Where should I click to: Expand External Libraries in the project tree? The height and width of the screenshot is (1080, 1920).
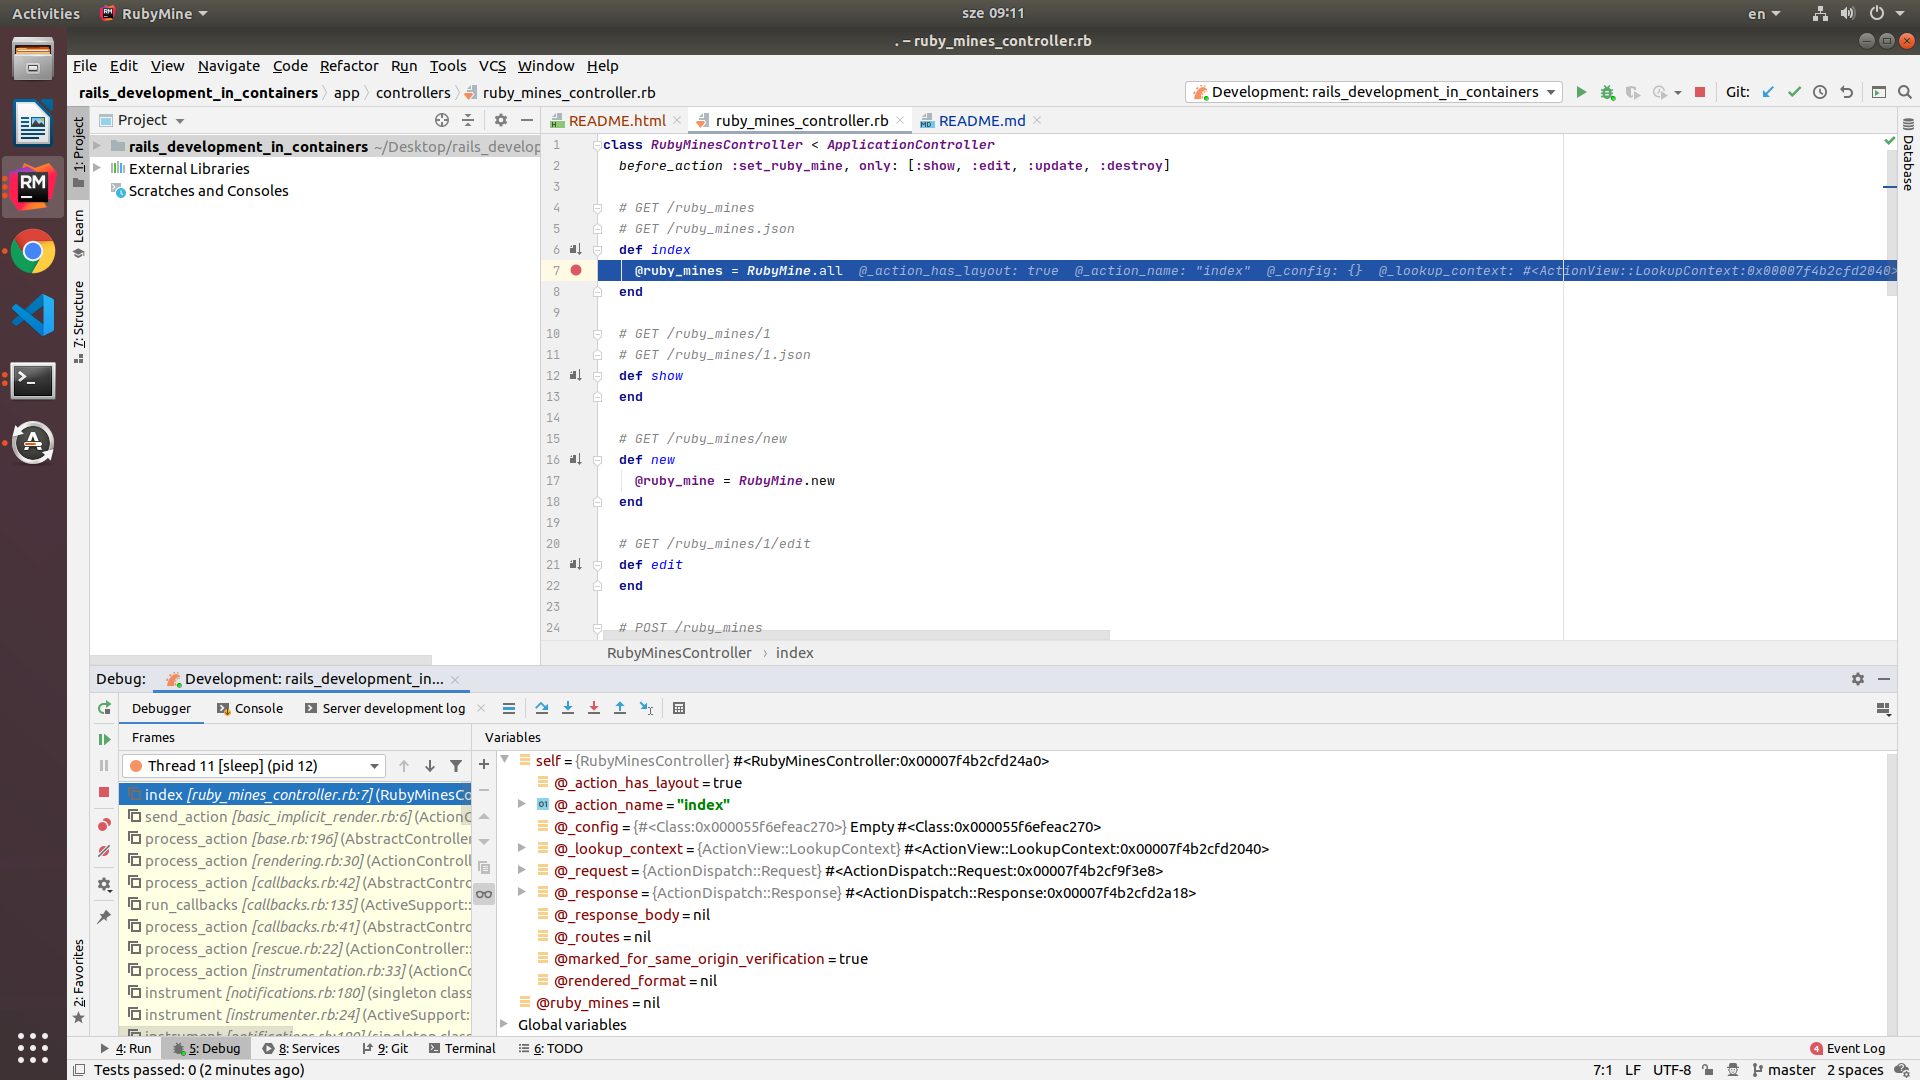[97, 168]
